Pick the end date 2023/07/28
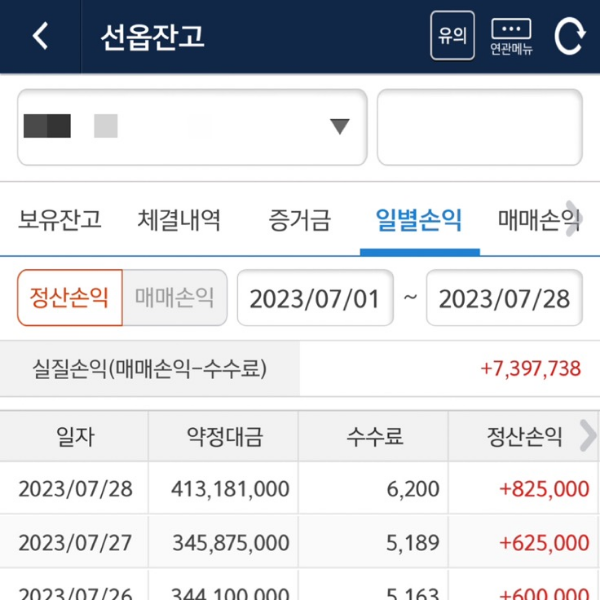 point(504,298)
